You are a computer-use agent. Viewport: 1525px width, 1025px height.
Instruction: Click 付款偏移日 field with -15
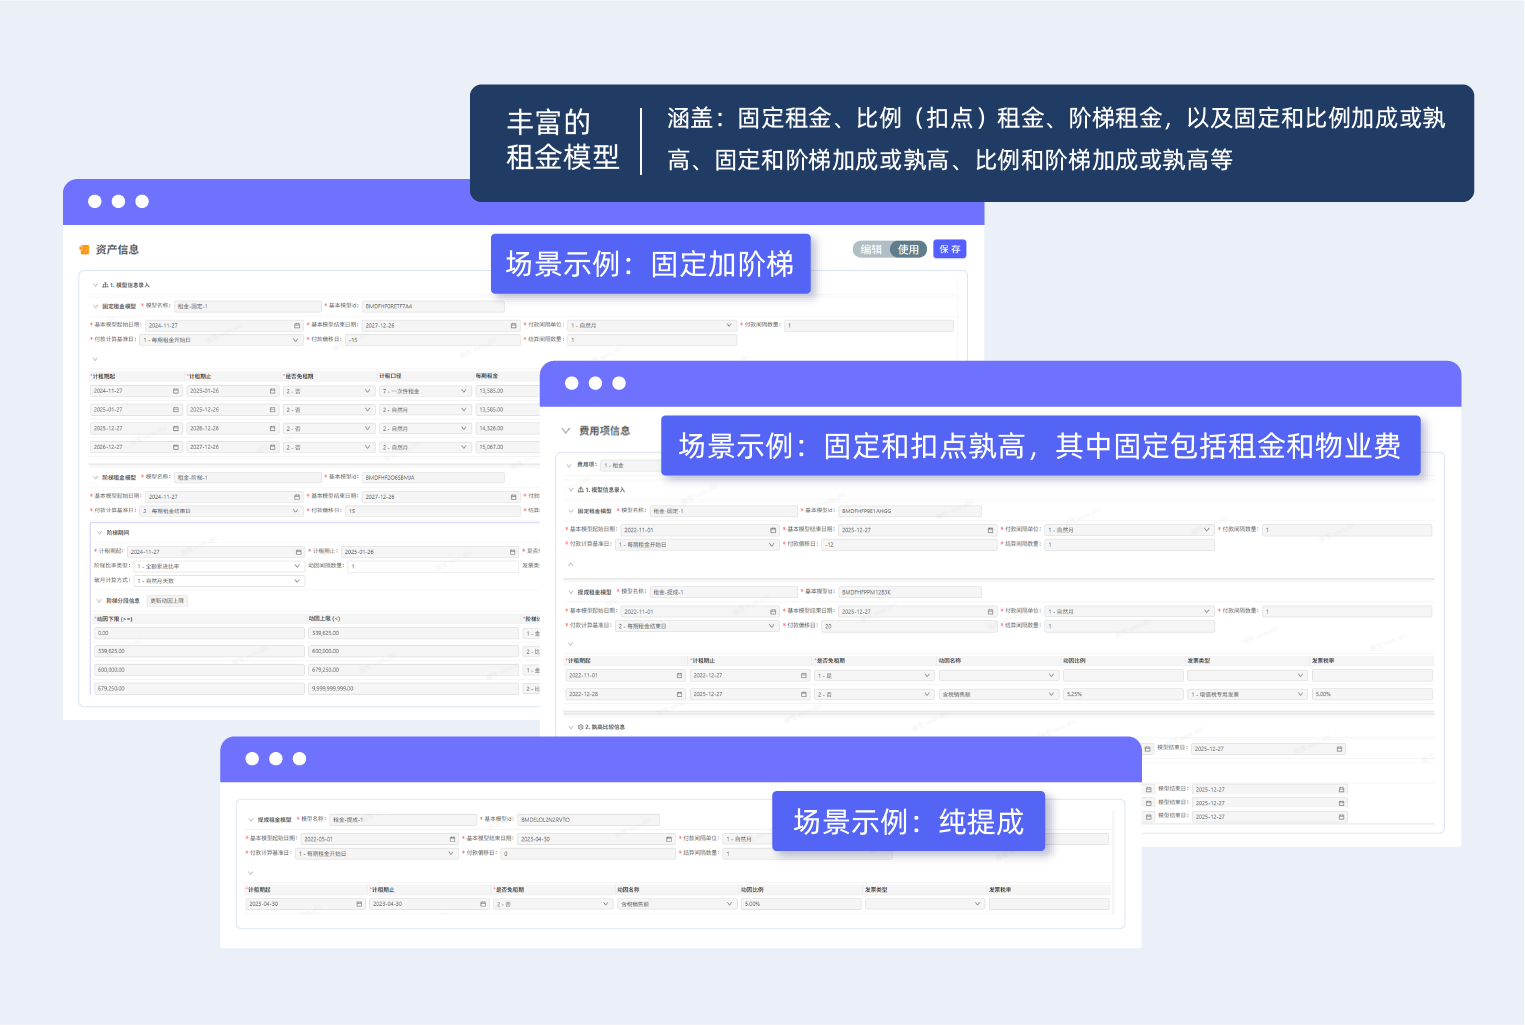click(432, 340)
